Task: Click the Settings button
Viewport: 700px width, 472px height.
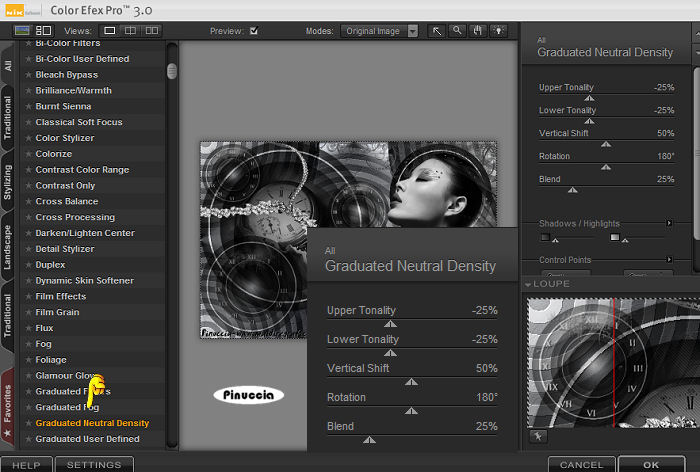Action: point(94,465)
